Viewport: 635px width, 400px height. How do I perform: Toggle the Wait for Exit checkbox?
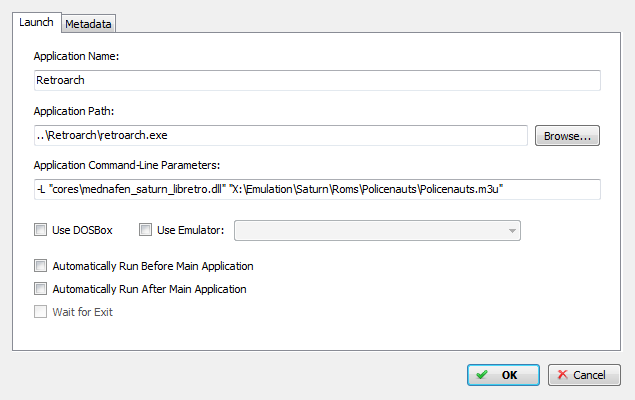point(40,312)
